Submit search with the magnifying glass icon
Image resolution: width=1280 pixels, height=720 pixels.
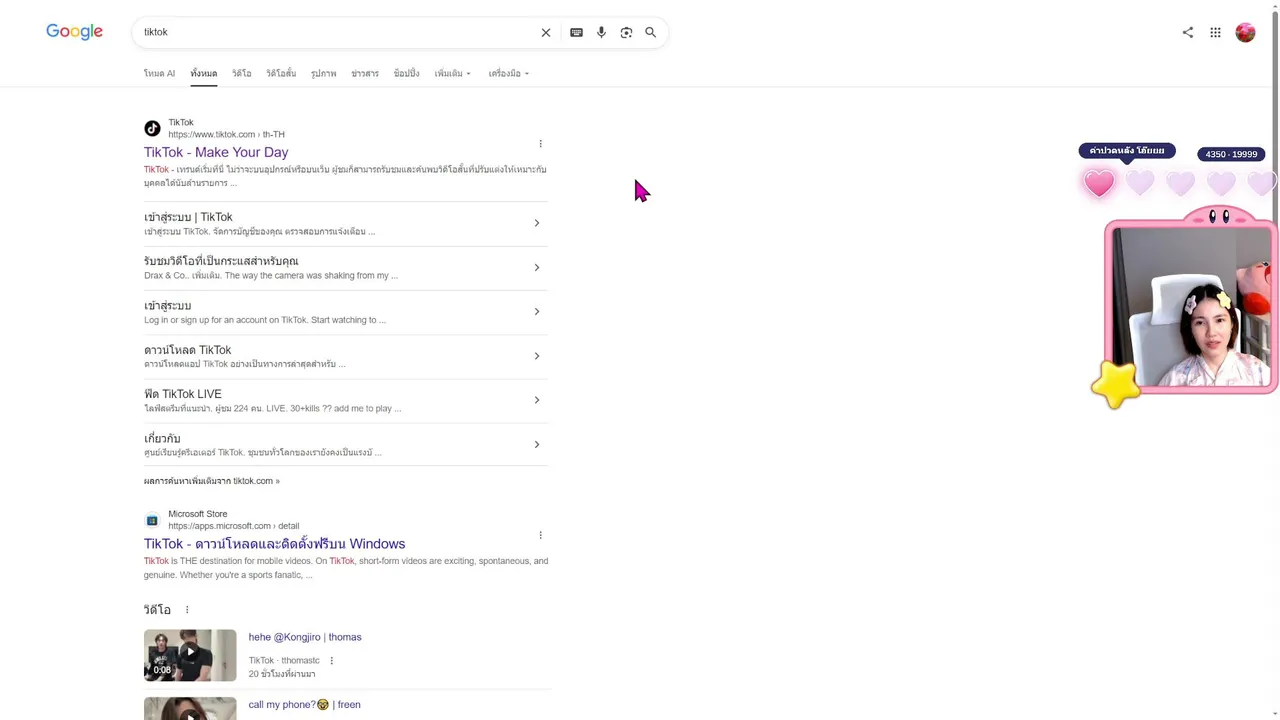pos(650,33)
